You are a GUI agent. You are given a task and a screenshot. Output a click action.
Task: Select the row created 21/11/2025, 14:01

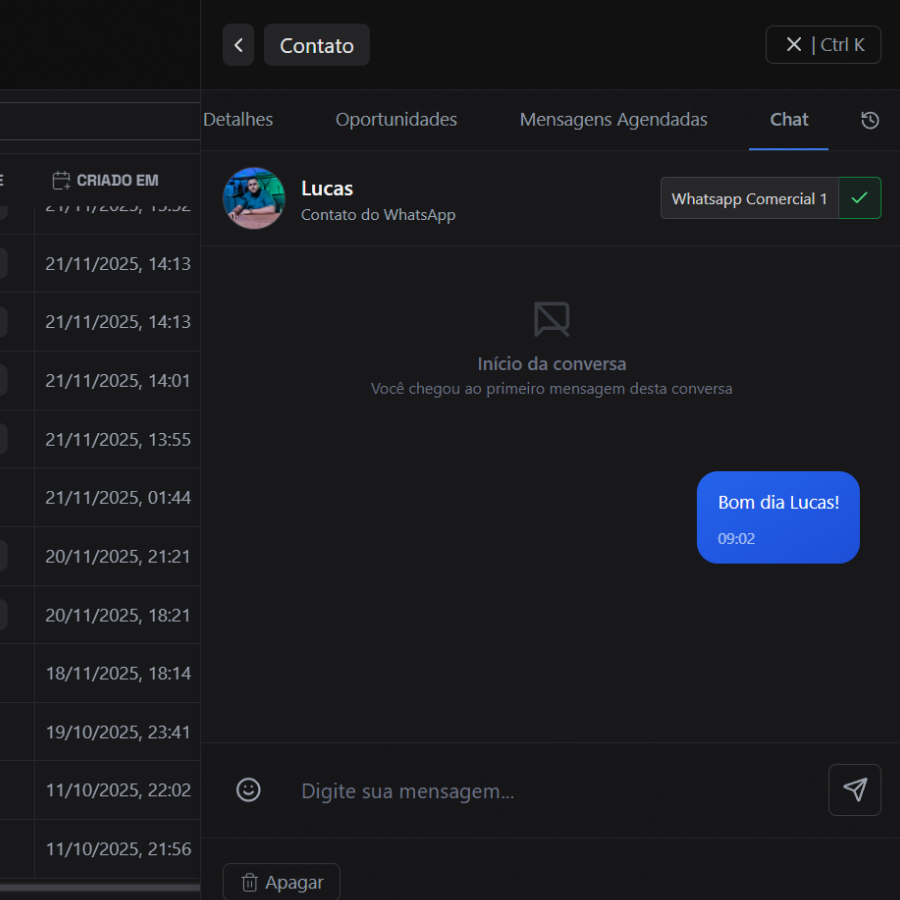(x=117, y=381)
